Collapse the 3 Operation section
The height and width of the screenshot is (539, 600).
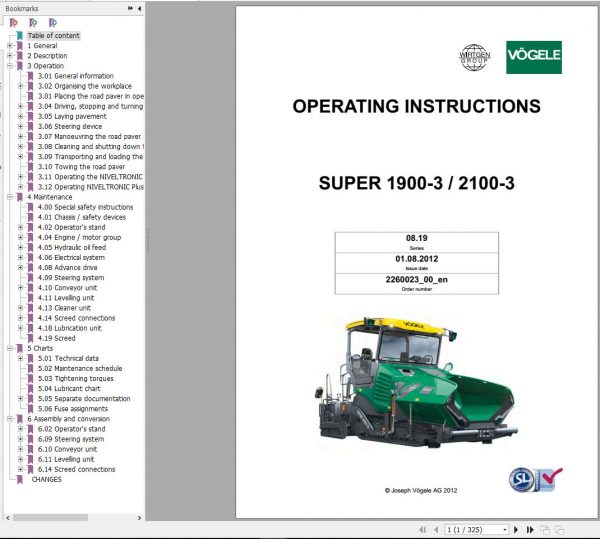10,66
